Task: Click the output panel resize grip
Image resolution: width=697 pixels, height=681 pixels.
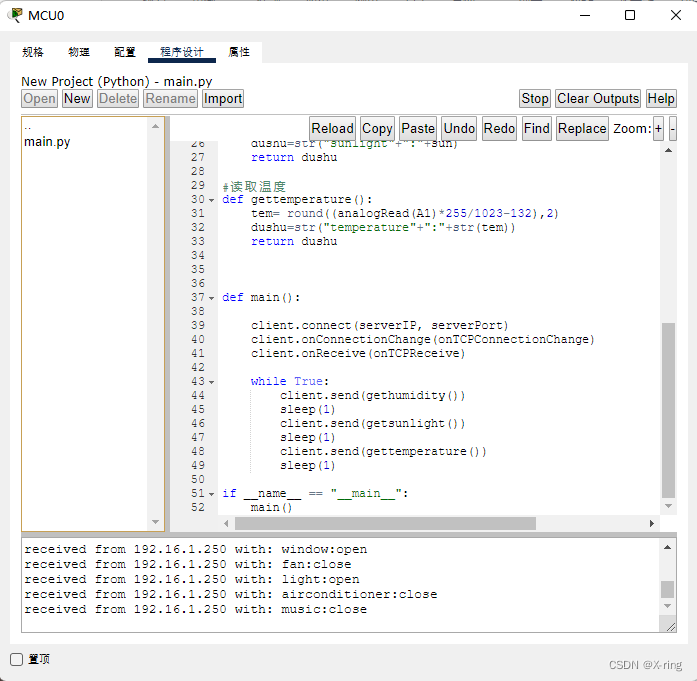Action: coord(671,627)
